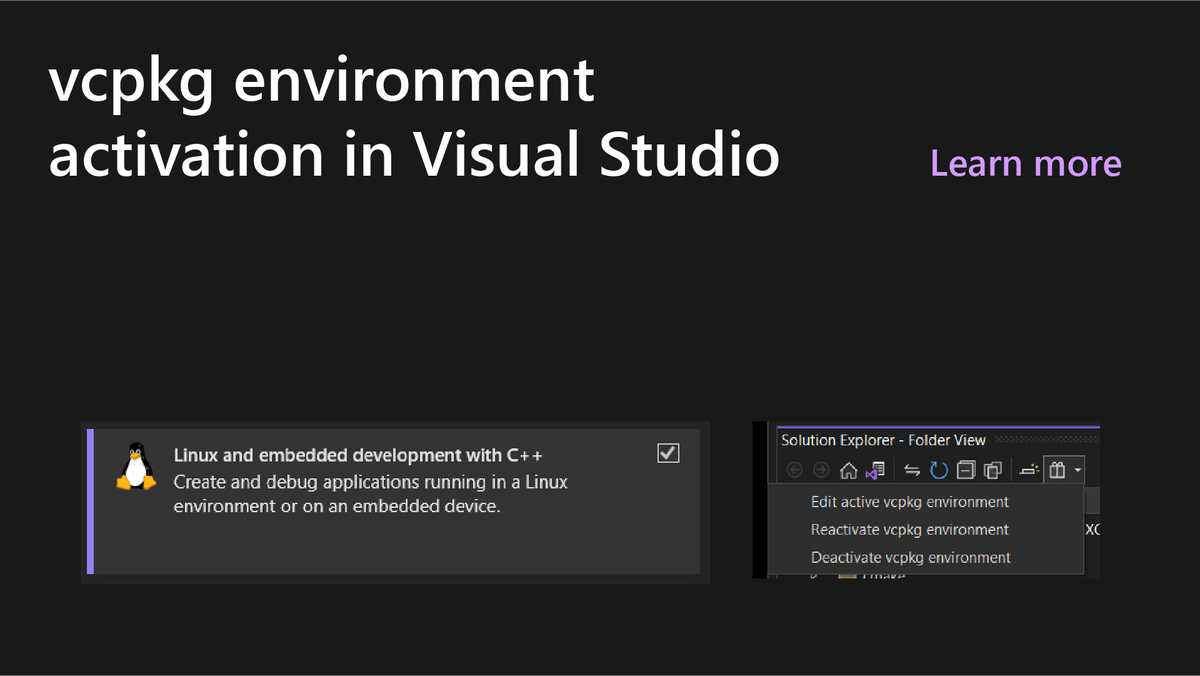Image resolution: width=1200 pixels, height=676 pixels.
Task: Click the Show All Files icon
Action: (x=992, y=470)
